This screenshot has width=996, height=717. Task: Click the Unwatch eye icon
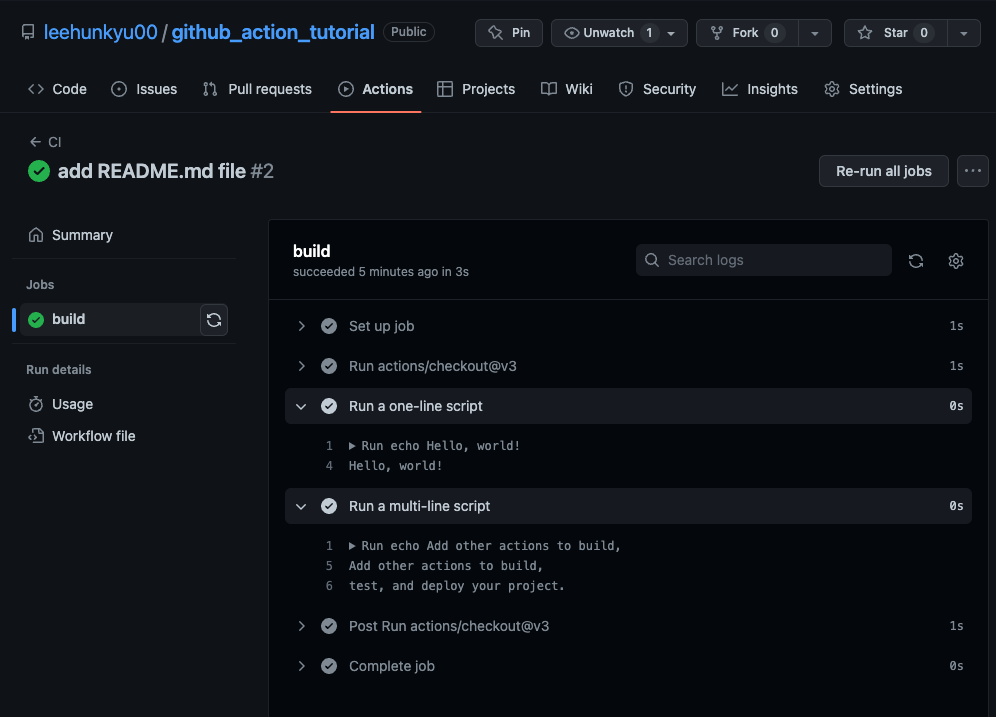pyautogui.click(x=572, y=33)
